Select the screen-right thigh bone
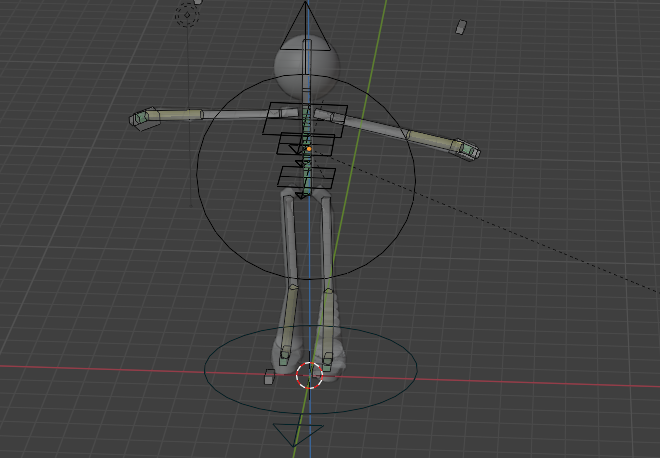This screenshot has height=458, width=660. 327,242
